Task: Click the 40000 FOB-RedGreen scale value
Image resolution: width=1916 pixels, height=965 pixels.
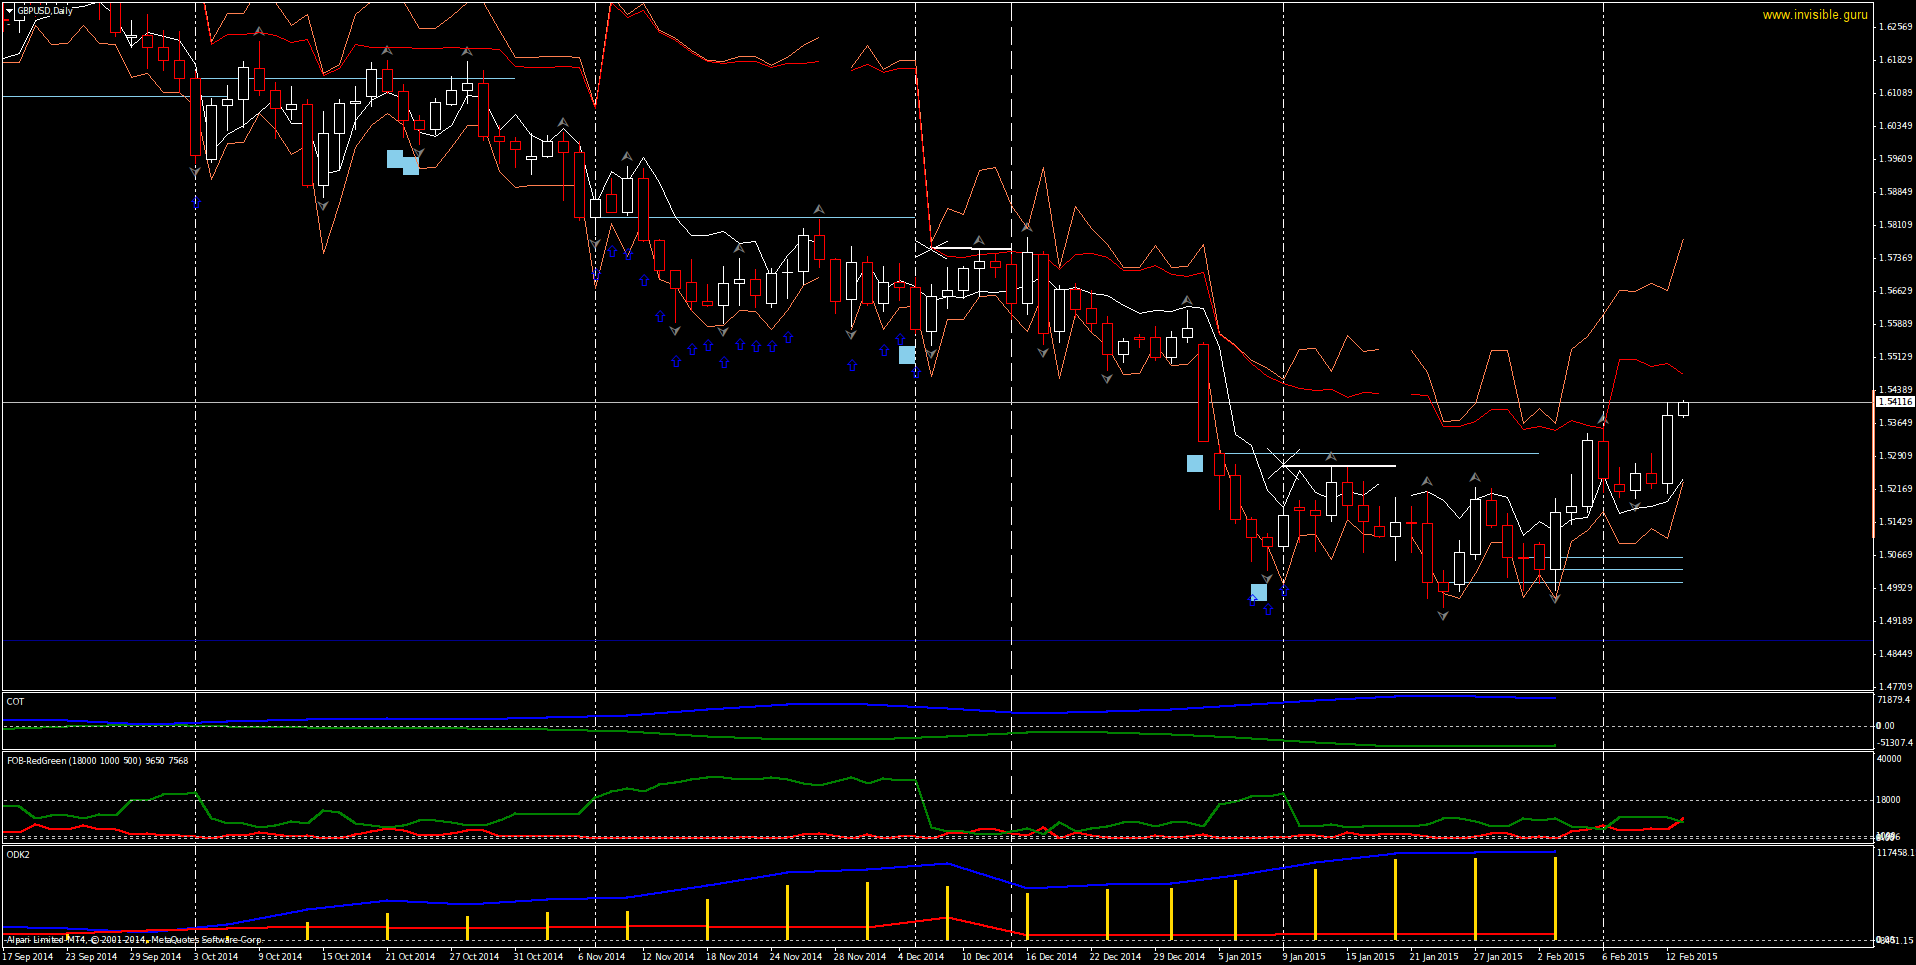Action: [1889, 759]
